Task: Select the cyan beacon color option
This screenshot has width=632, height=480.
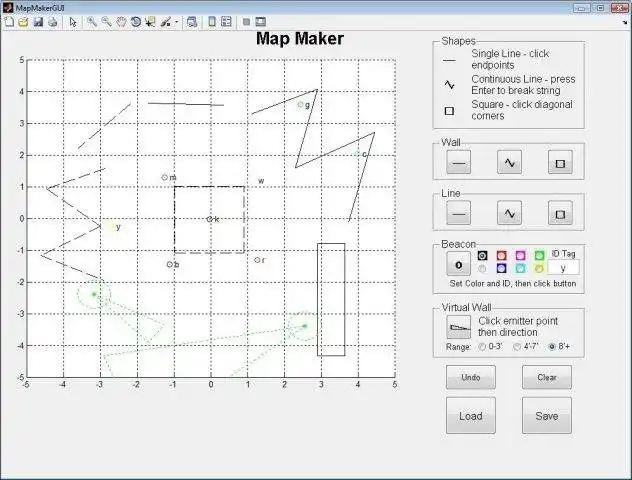Action: click(520, 268)
